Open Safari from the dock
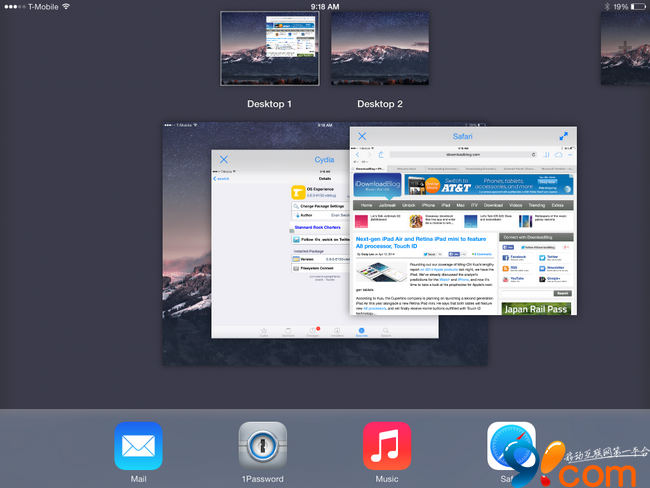Screen dimensions: 650x488 pyautogui.click(x=510, y=446)
